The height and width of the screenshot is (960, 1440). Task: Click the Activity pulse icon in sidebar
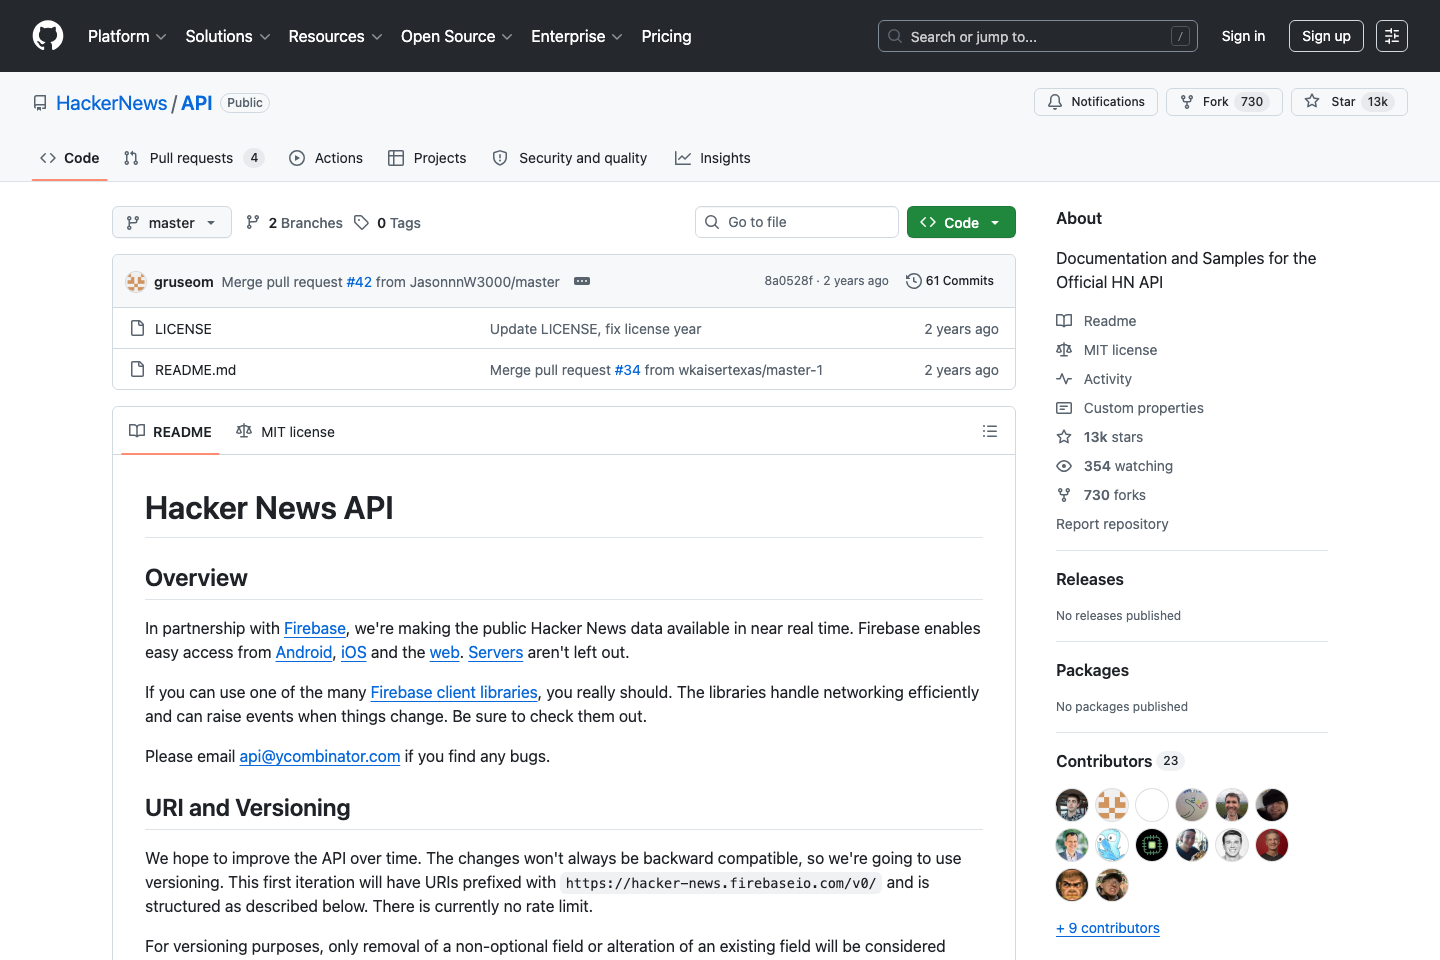click(x=1064, y=378)
